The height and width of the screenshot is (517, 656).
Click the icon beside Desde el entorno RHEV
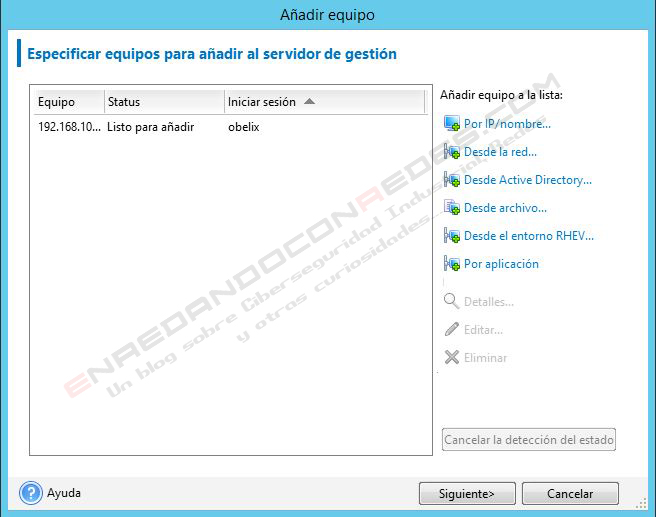pos(451,236)
